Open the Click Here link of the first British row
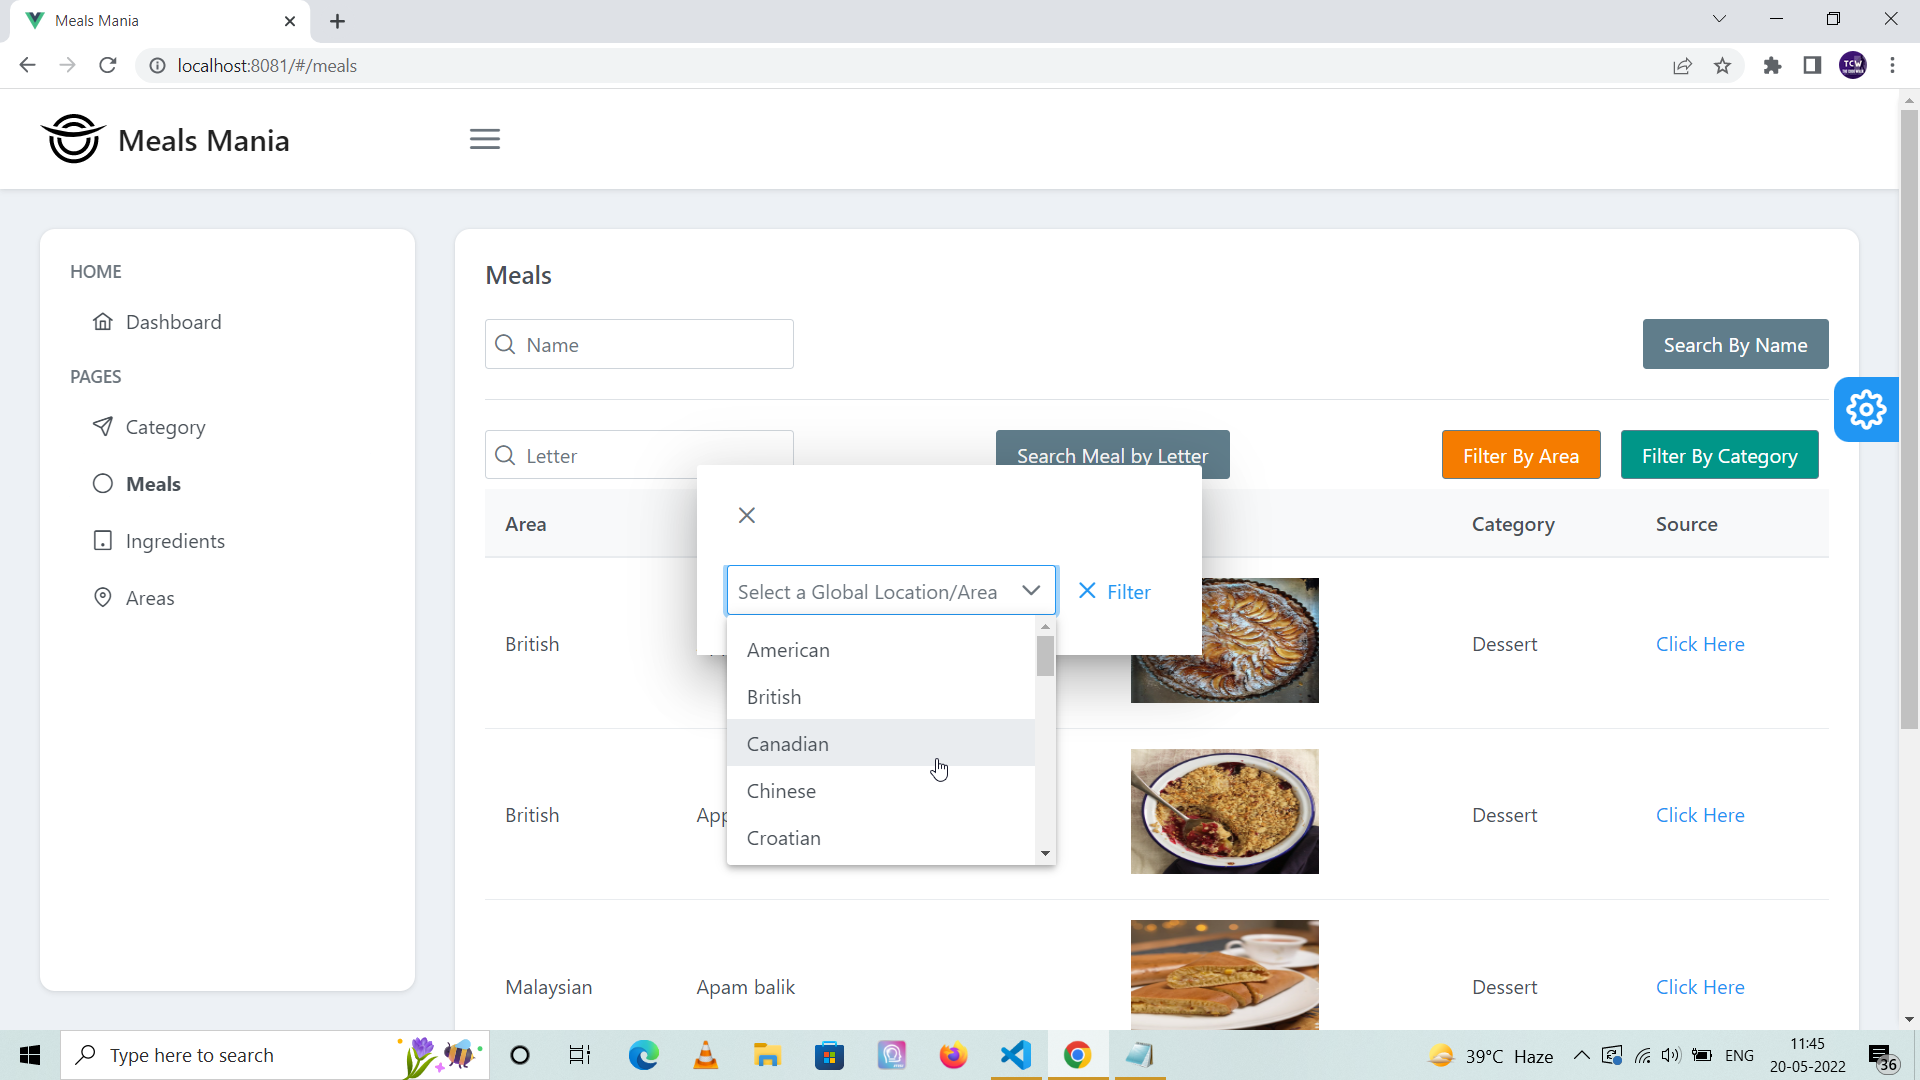This screenshot has height=1080, width=1920. tap(1700, 644)
